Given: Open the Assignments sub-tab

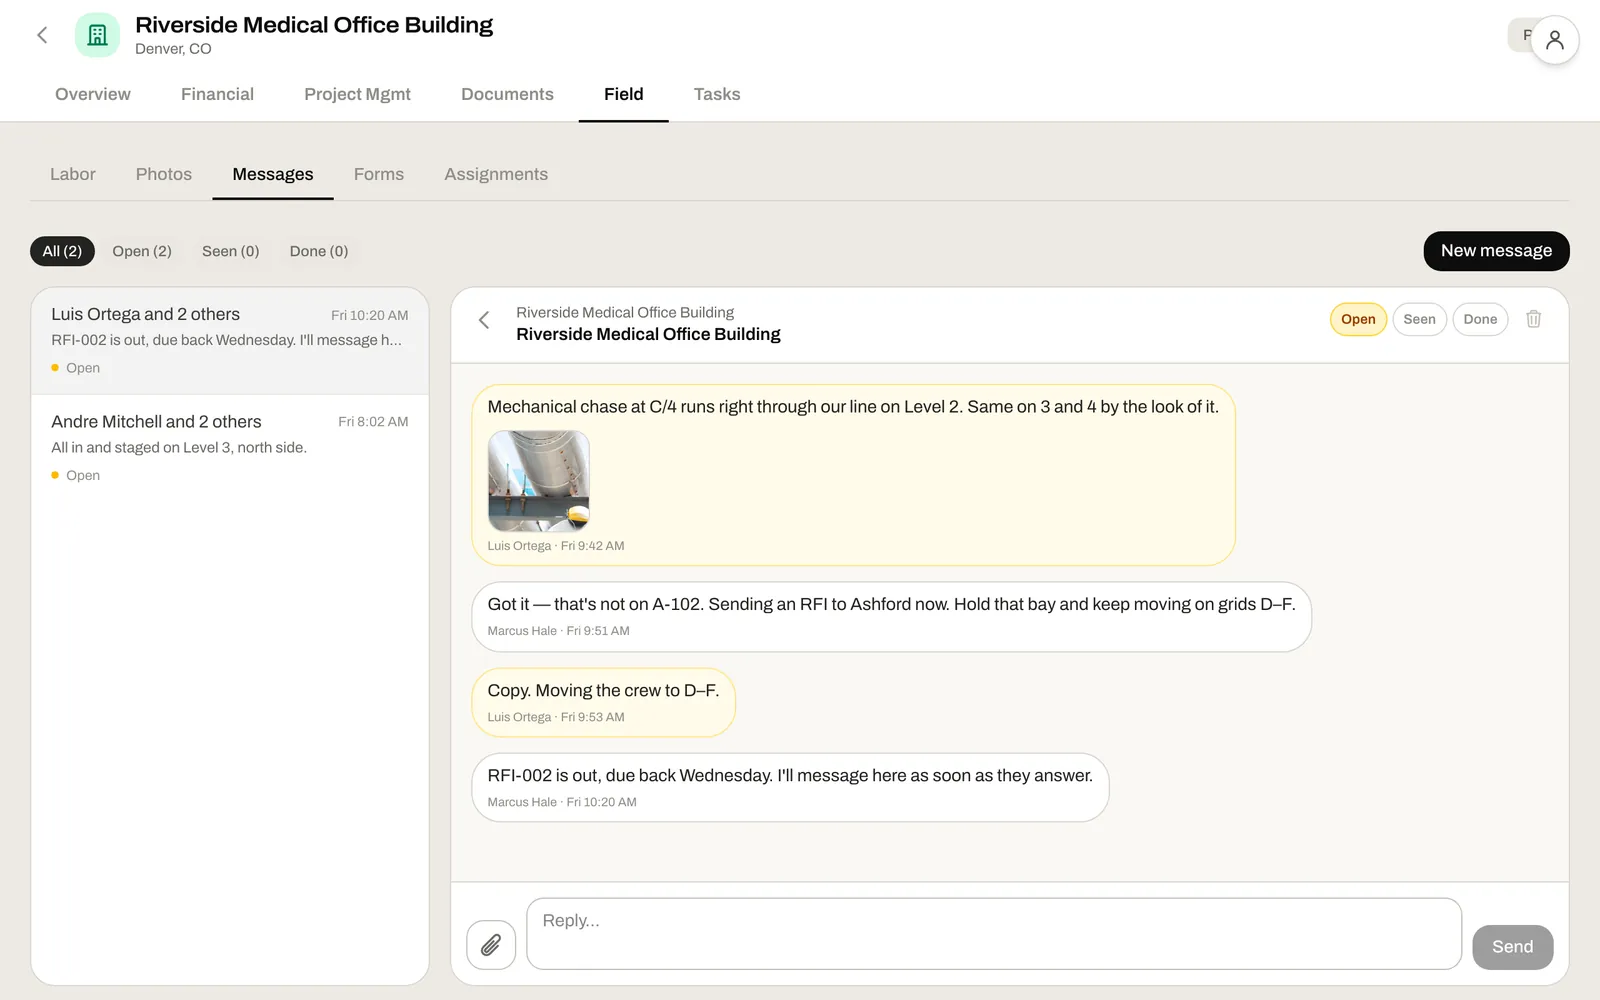Looking at the screenshot, I should tap(496, 174).
